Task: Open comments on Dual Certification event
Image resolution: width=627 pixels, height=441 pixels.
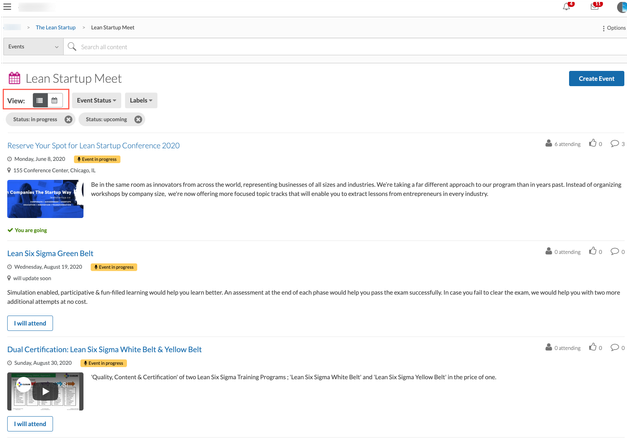Action: point(617,347)
